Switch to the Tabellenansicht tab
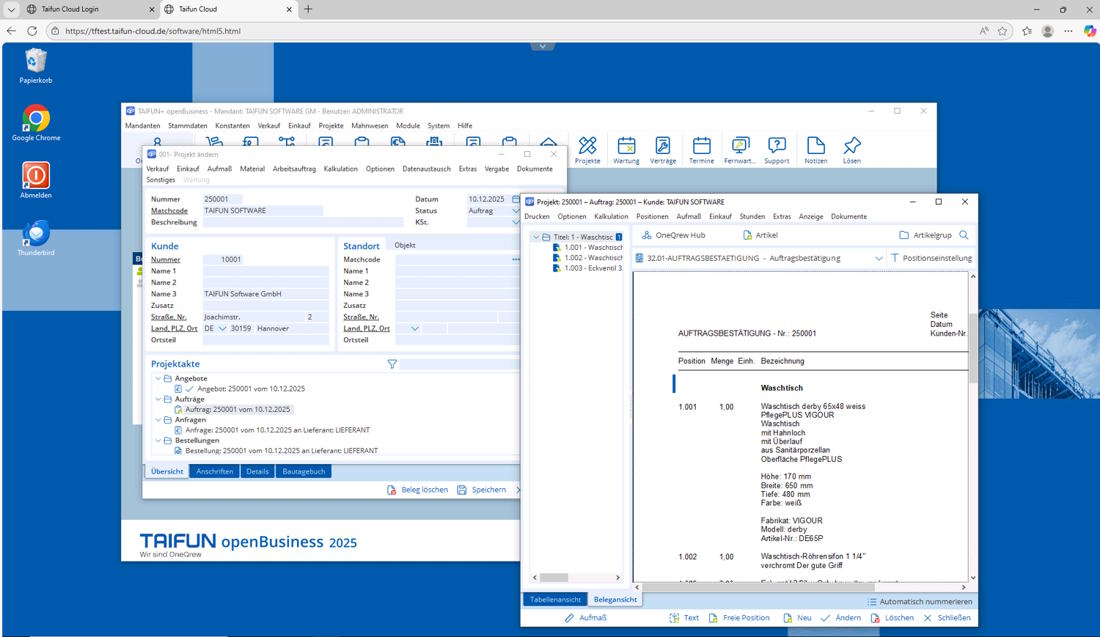This screenshot has width=1100, height=637. (x=555, y=599)
